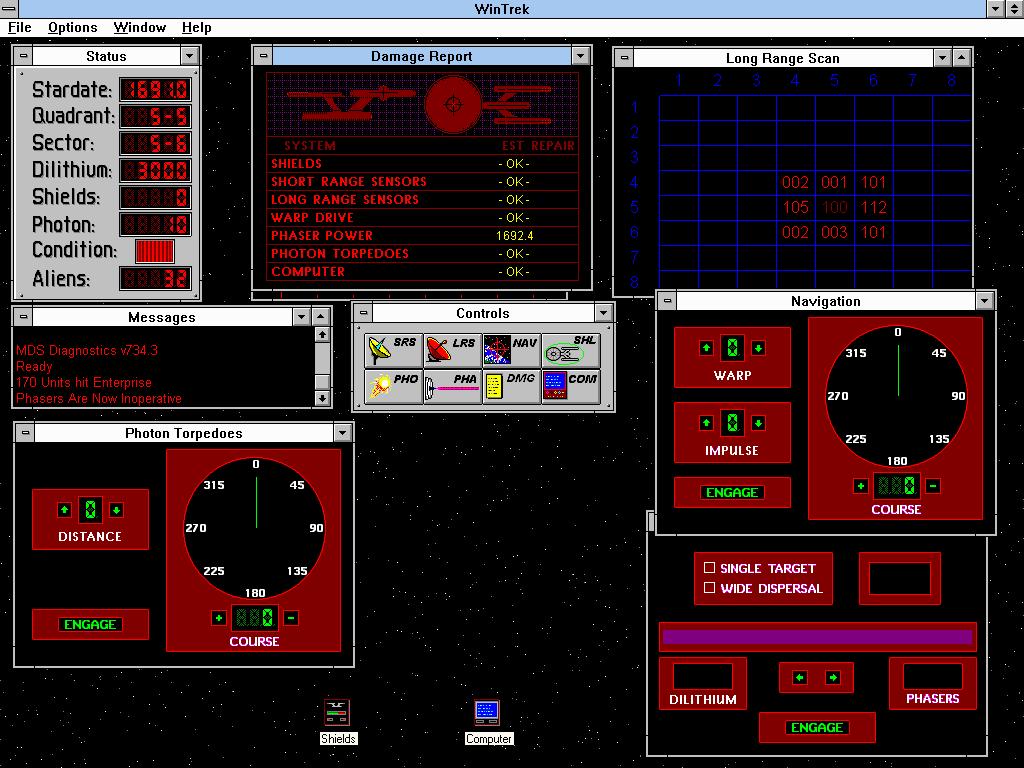Click the Enterprise ship diagram in Damage Report
This screenshot has width=1024, height=768.
point(422,103)
